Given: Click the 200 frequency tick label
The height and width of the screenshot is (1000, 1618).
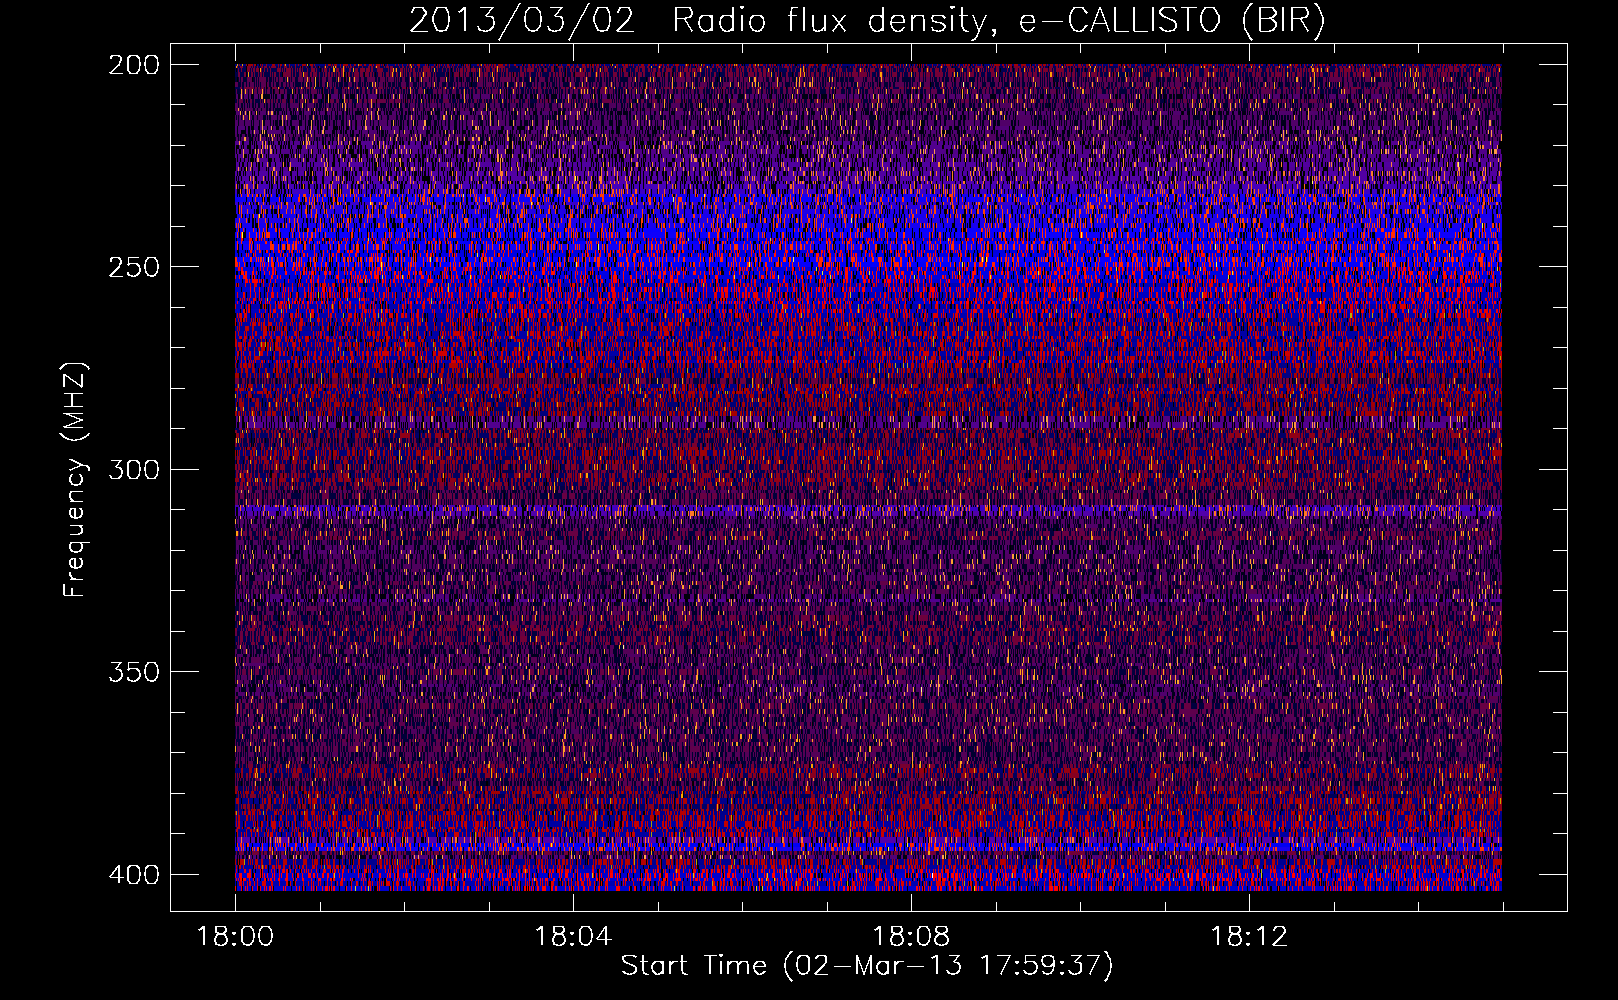Looking at the screenshot, I should [x=133, y=65].
